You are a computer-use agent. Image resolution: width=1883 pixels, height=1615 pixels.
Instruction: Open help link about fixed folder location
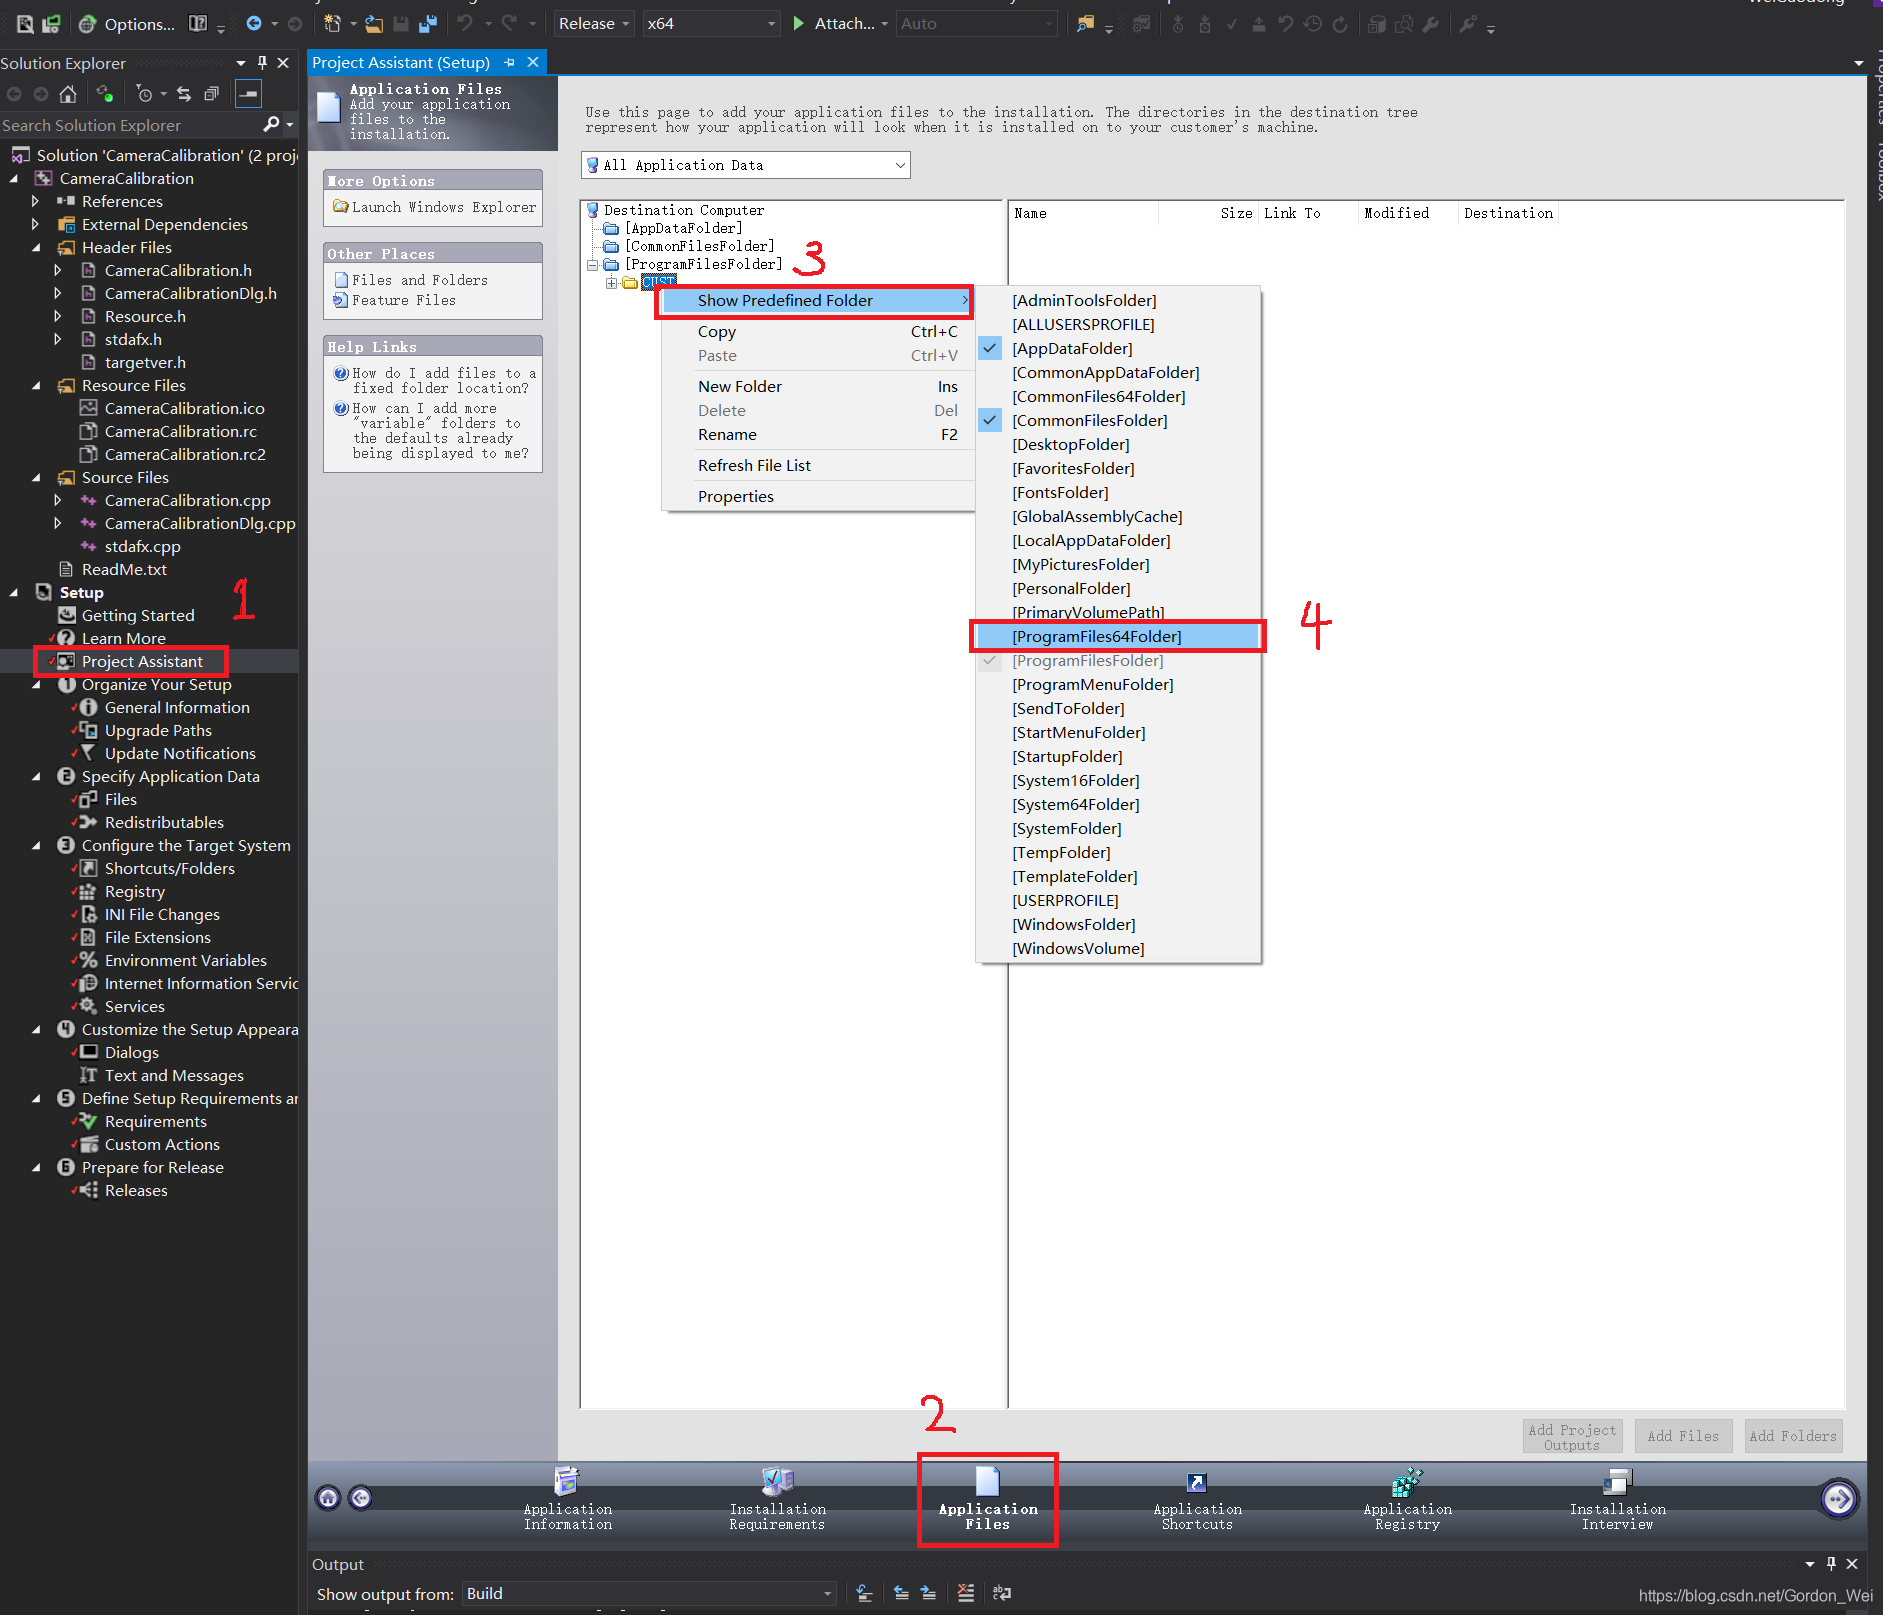444,381
